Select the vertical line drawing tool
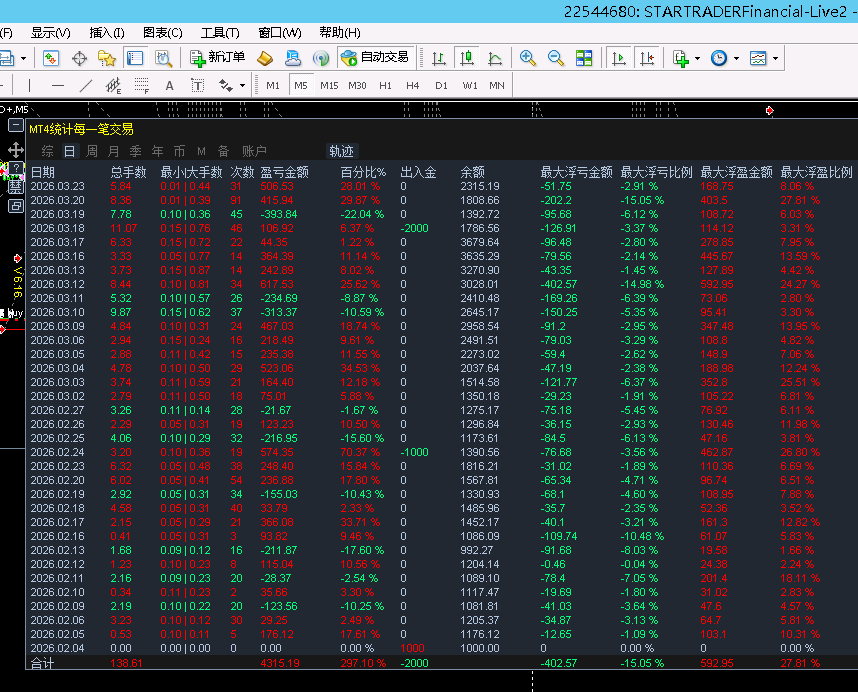 29,85
